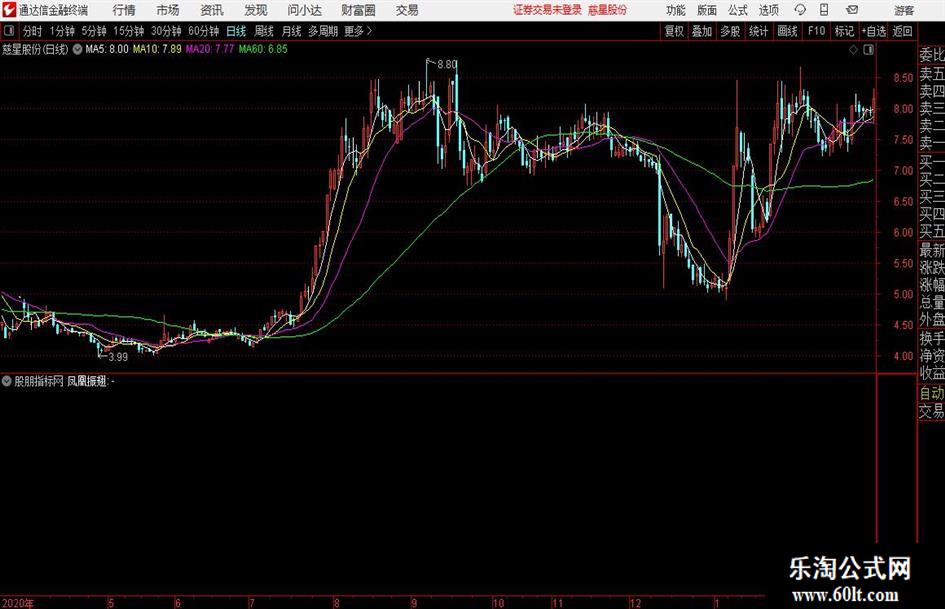Click the MA60: 6.85 indicator value
Screen dimensions: 945x609
[263, 49]
